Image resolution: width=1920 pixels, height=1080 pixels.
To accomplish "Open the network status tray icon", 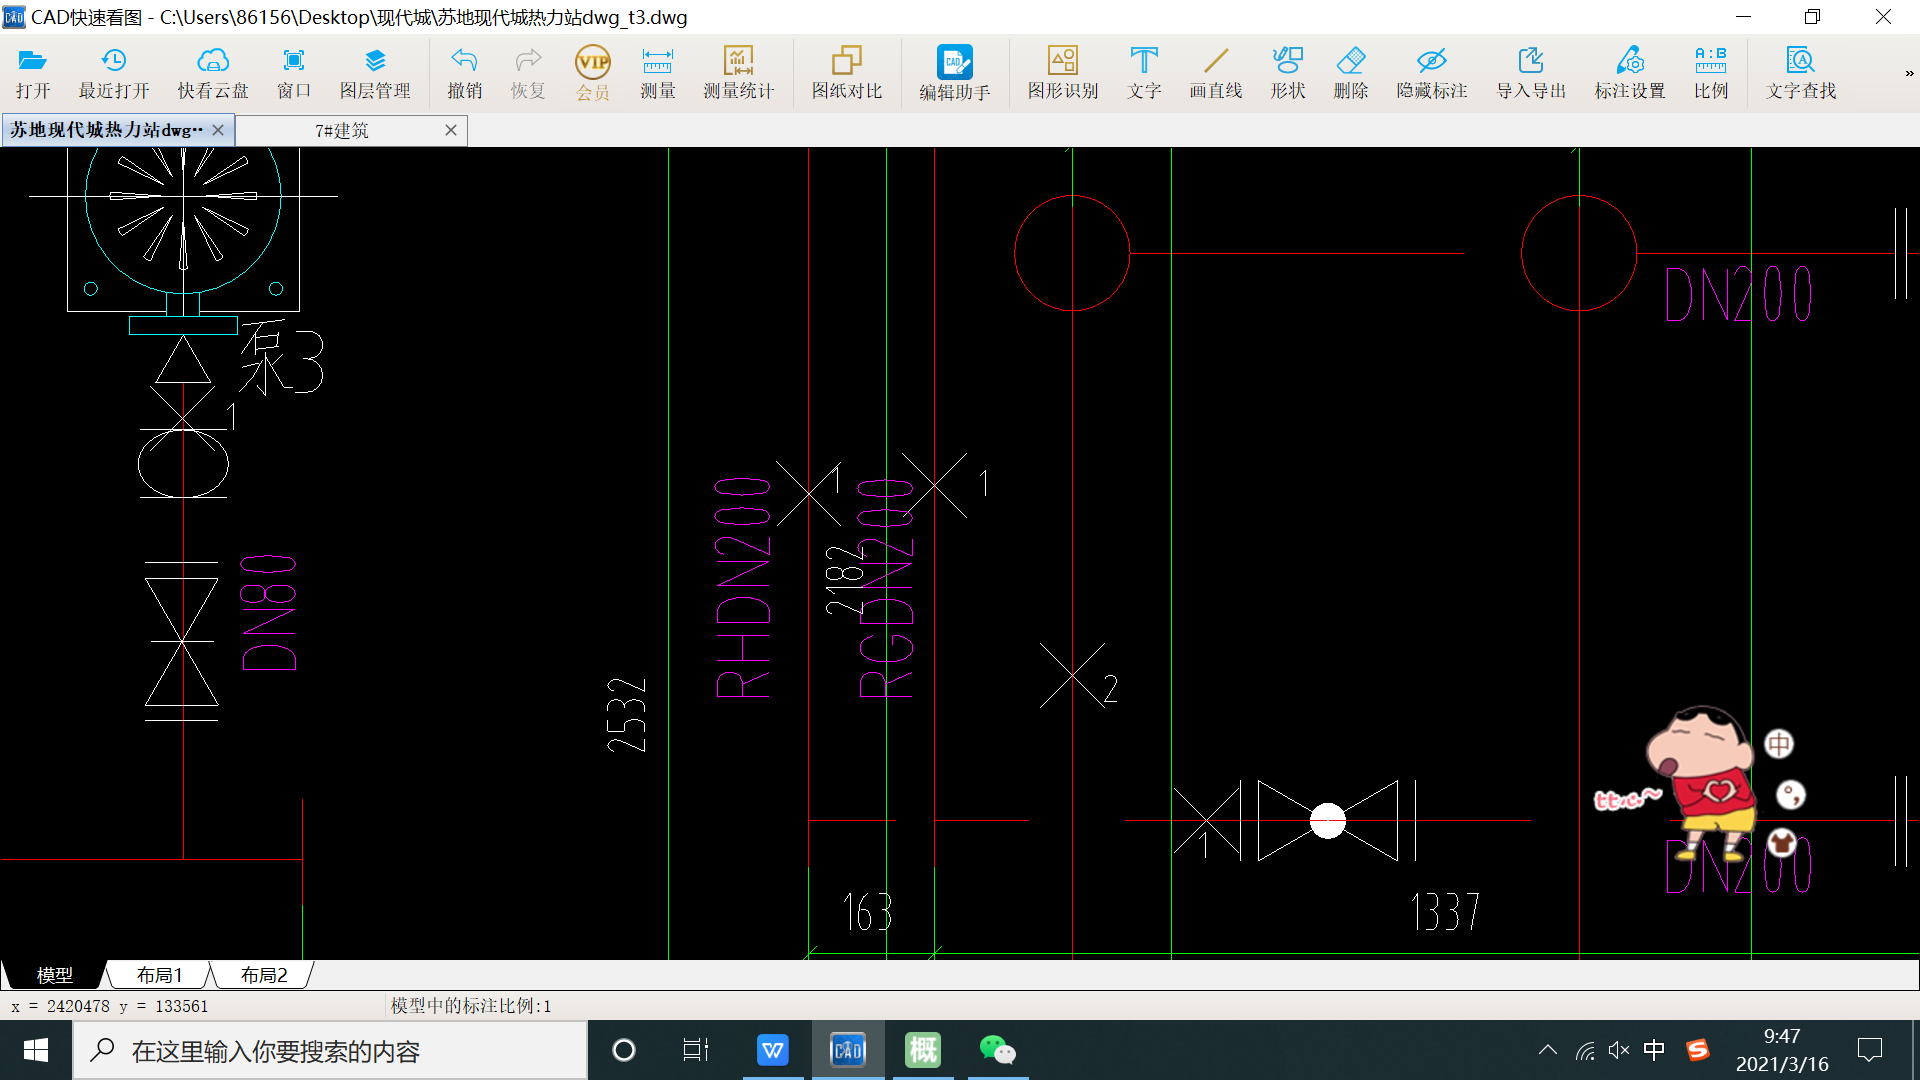I will pos(1585,1050).
